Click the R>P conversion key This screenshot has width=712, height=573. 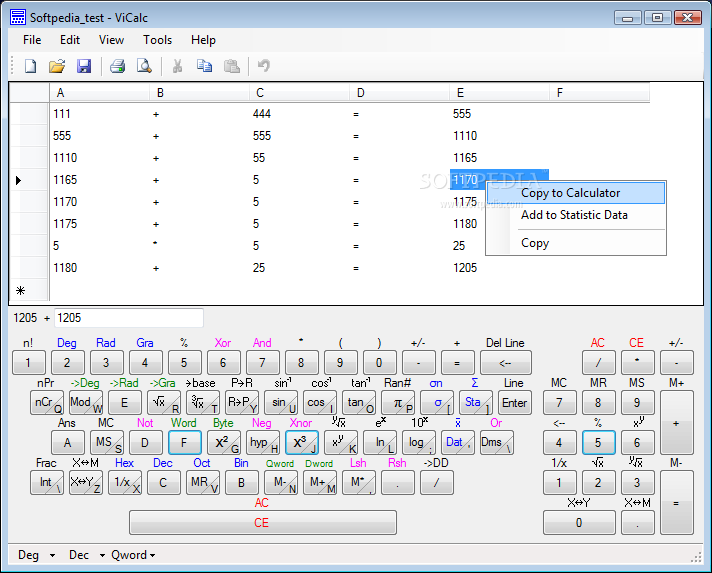coord(242,403)
